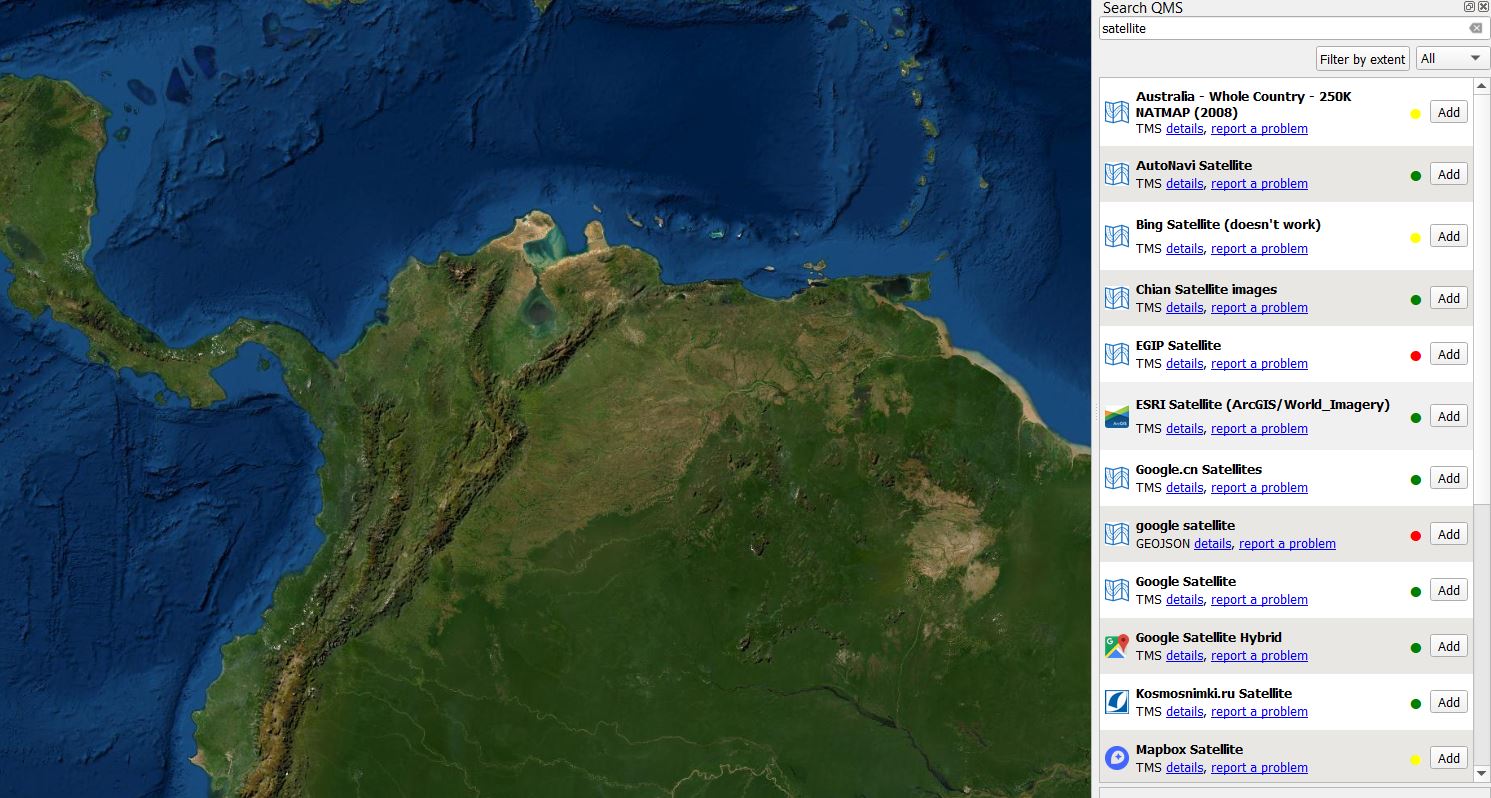Open details for Google.cn Satellites
1491x798 pixels.
pyautogui.click(x=1184, y=488)
